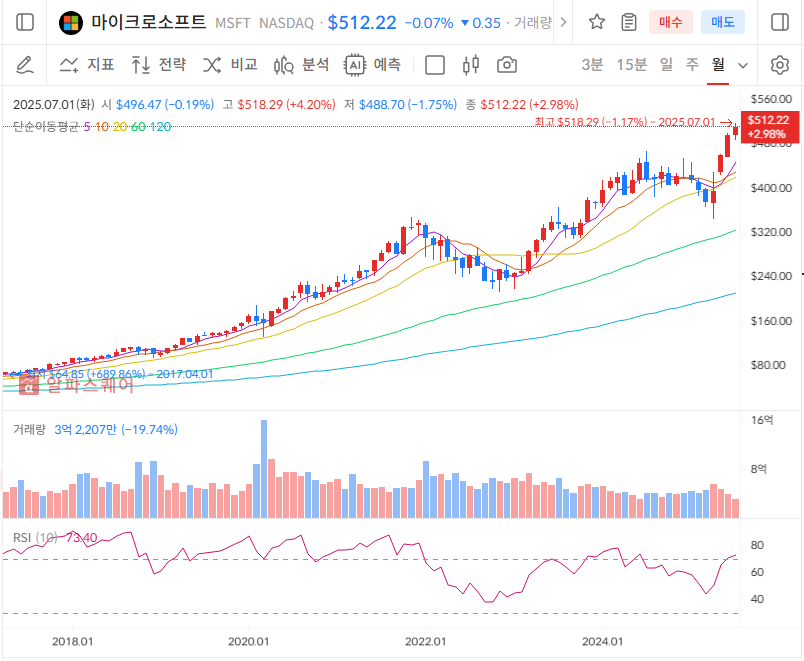Open chart settings gear icon

(x=779, y=65)
